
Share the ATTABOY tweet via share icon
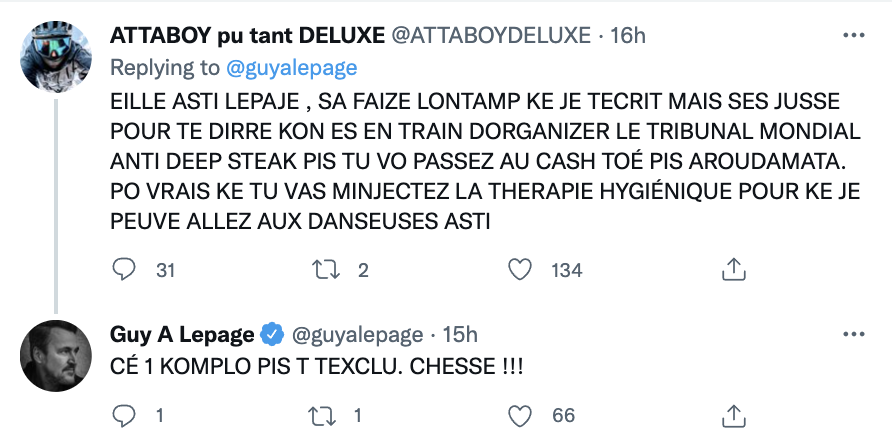pos(733,269)
